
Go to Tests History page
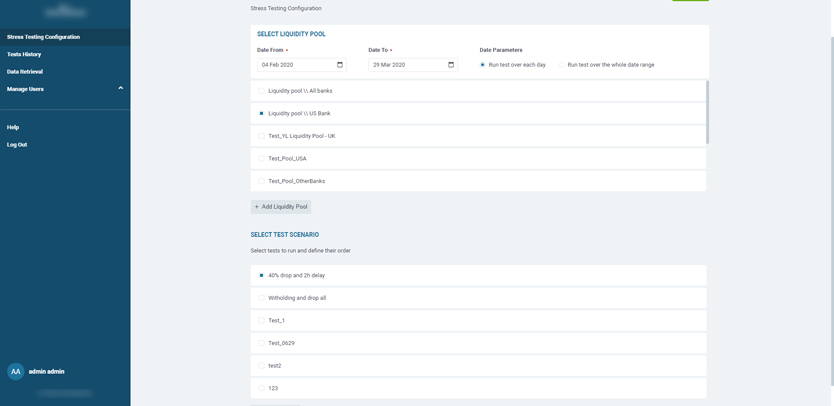(x=24, y=54)
